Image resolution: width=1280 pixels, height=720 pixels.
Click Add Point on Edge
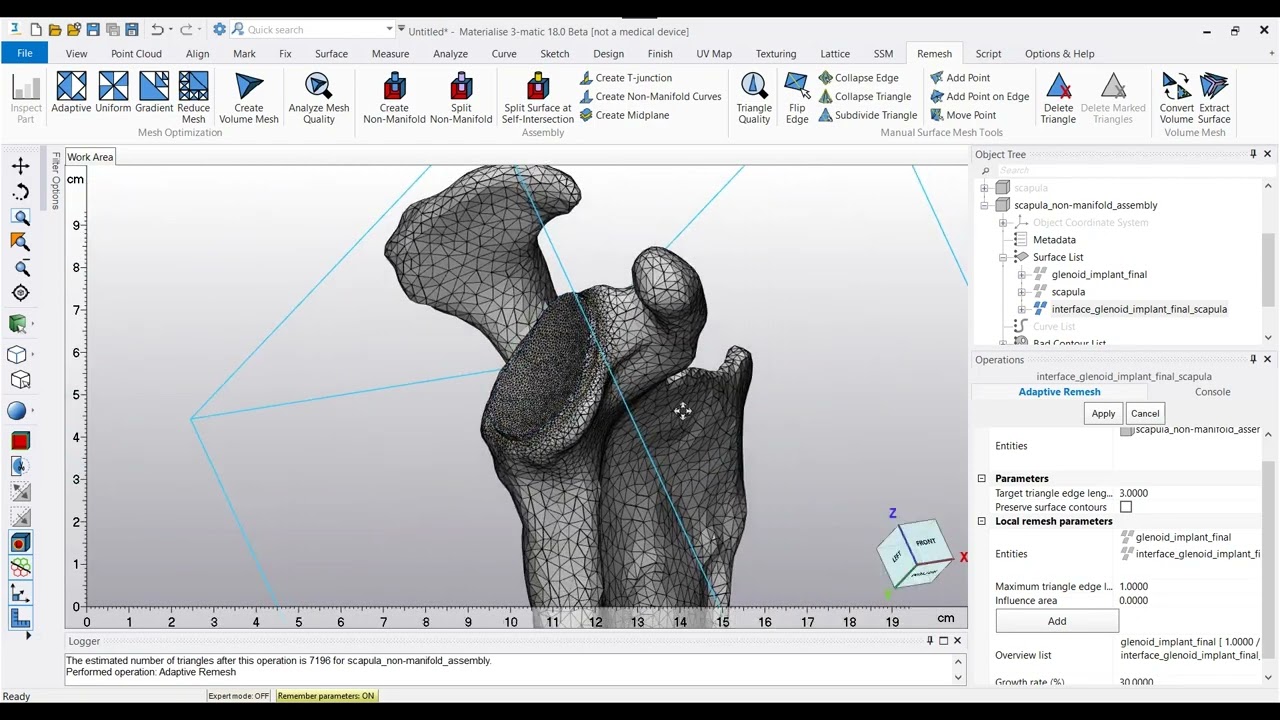[x=979, y=96]
